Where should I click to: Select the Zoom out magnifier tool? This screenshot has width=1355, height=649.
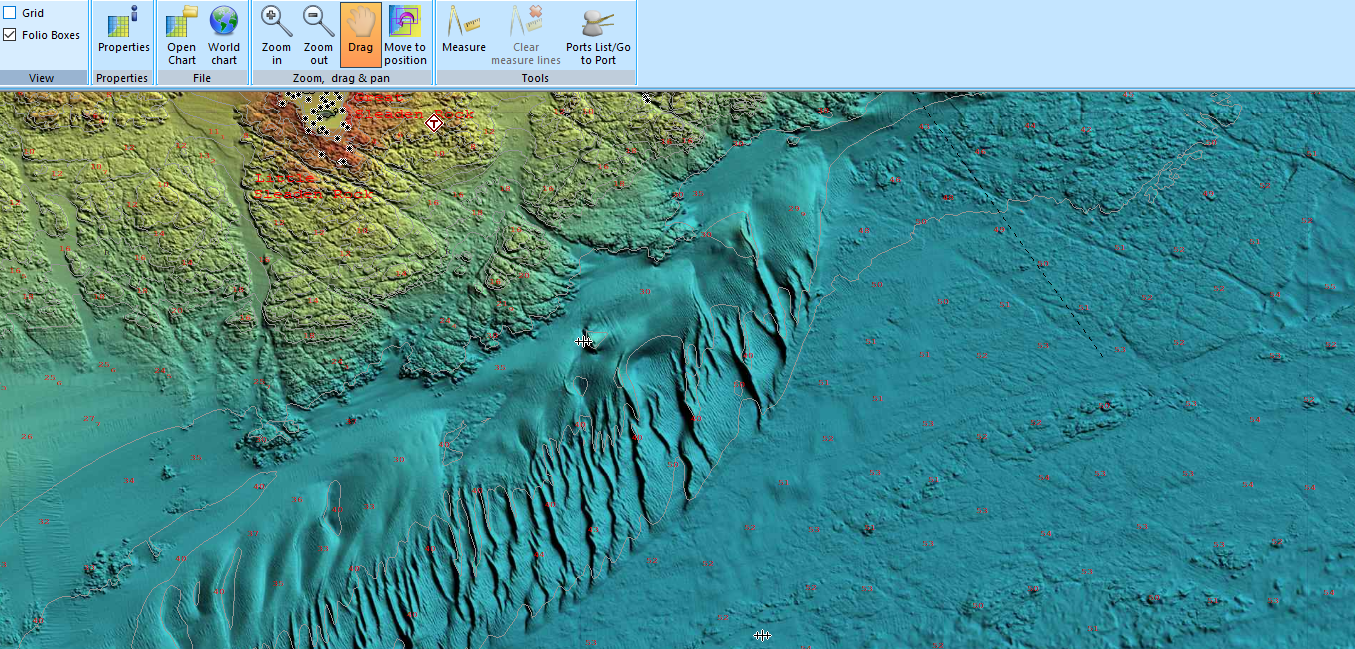318,33
